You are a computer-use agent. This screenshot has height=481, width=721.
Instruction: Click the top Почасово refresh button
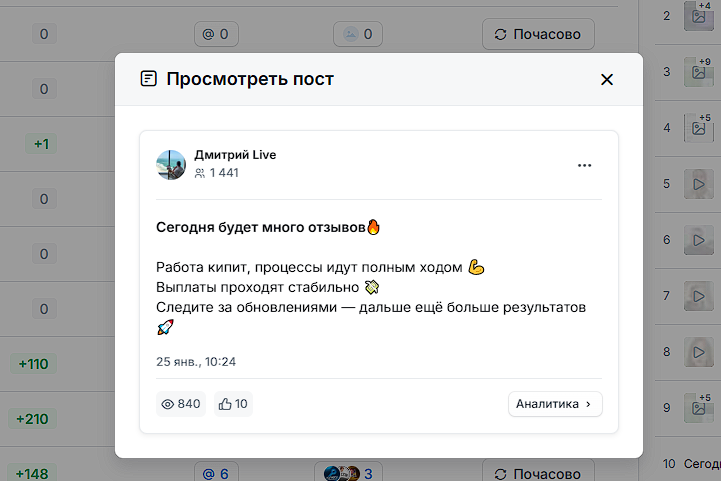click(538, 34)
